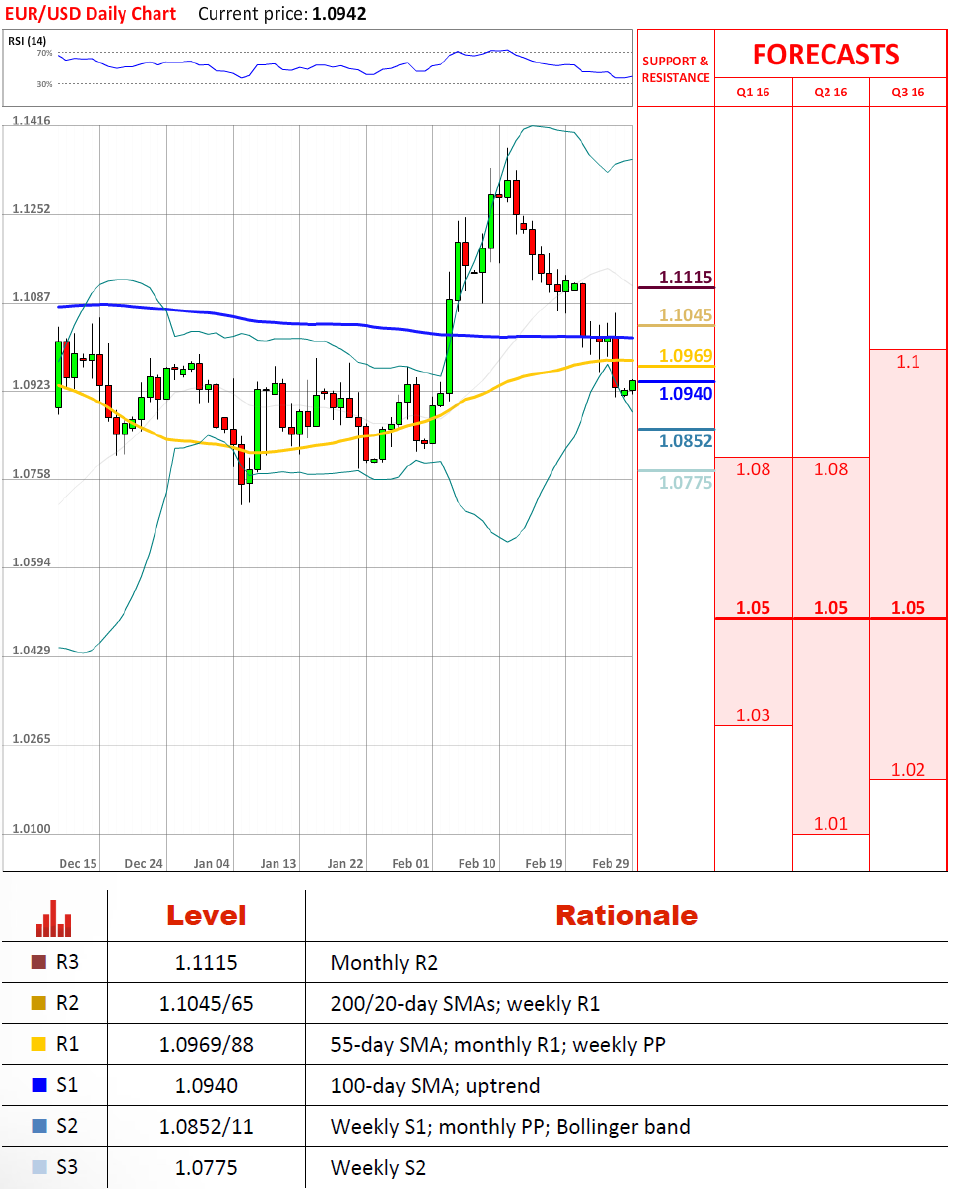Click the 30% RSI threshold label

pos(45,84)
